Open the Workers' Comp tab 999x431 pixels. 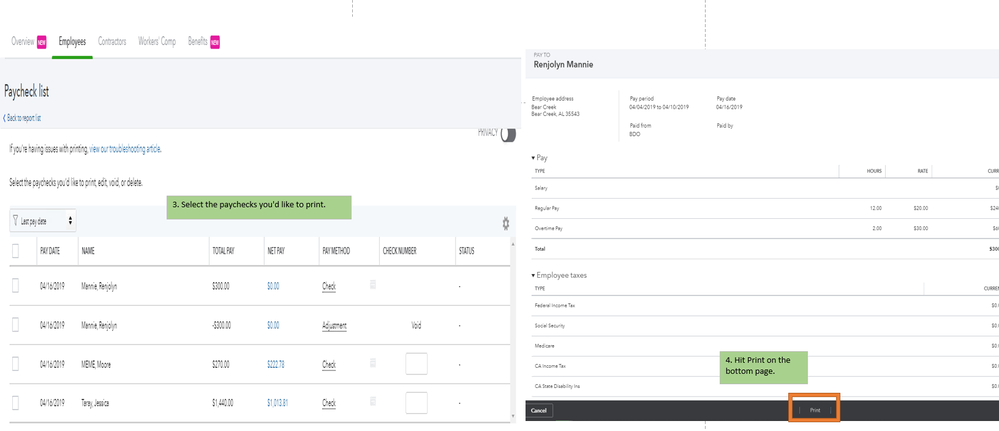point(157,42)
